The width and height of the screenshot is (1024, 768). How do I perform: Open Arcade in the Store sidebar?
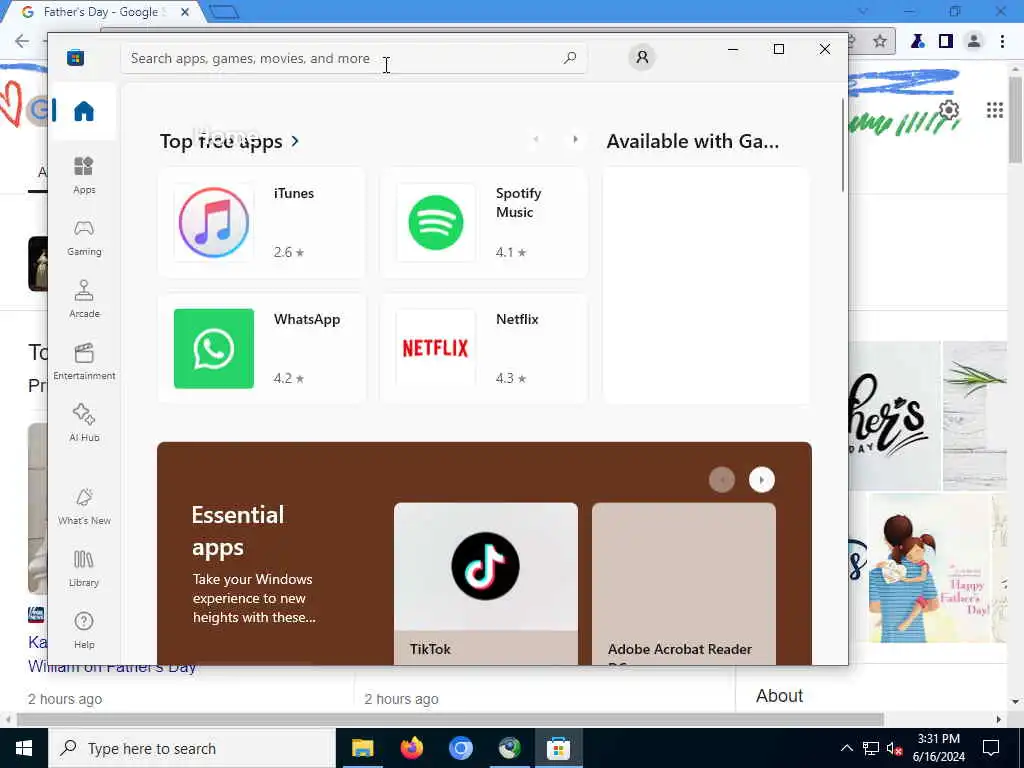(84, 300)
